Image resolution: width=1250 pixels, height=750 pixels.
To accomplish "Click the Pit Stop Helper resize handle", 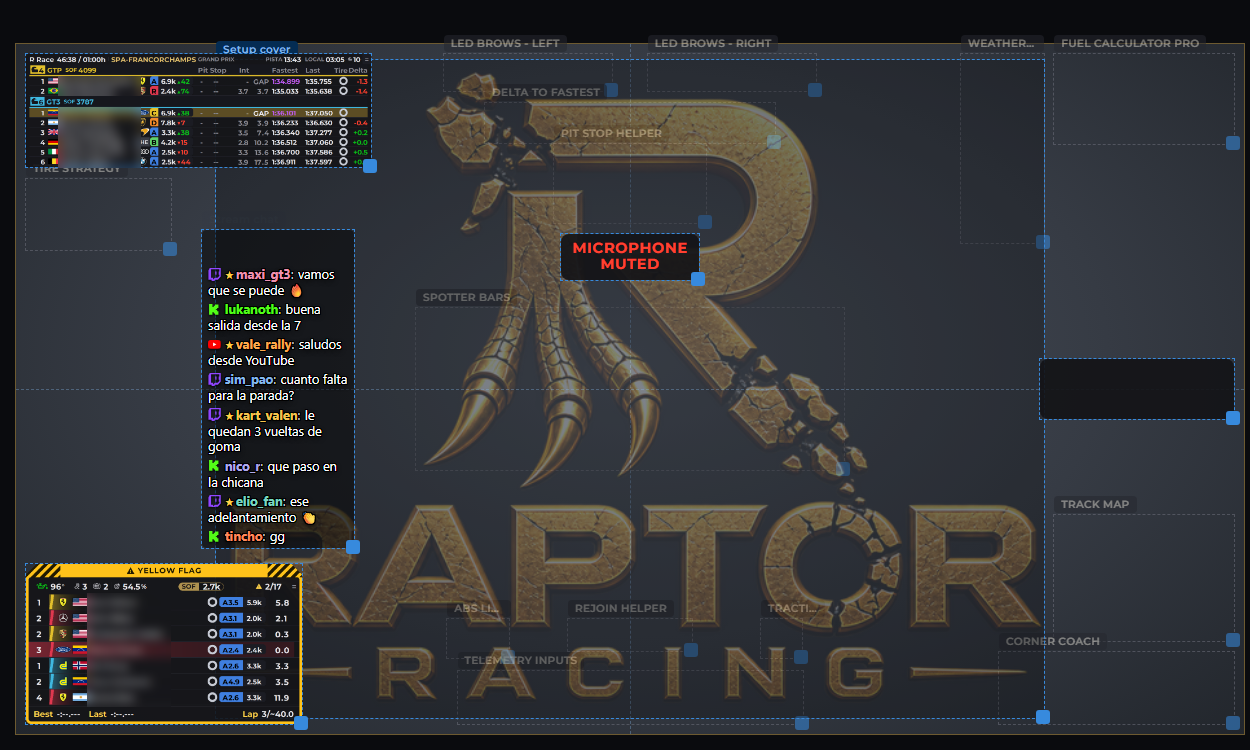I will [705, 222].
